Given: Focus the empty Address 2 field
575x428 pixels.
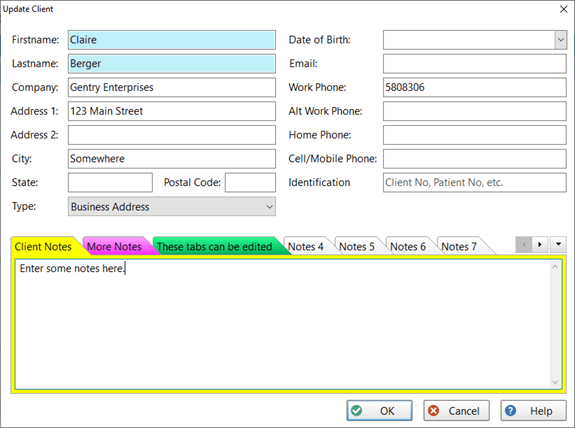Looking at the screenshot, I should pos(172,135).
